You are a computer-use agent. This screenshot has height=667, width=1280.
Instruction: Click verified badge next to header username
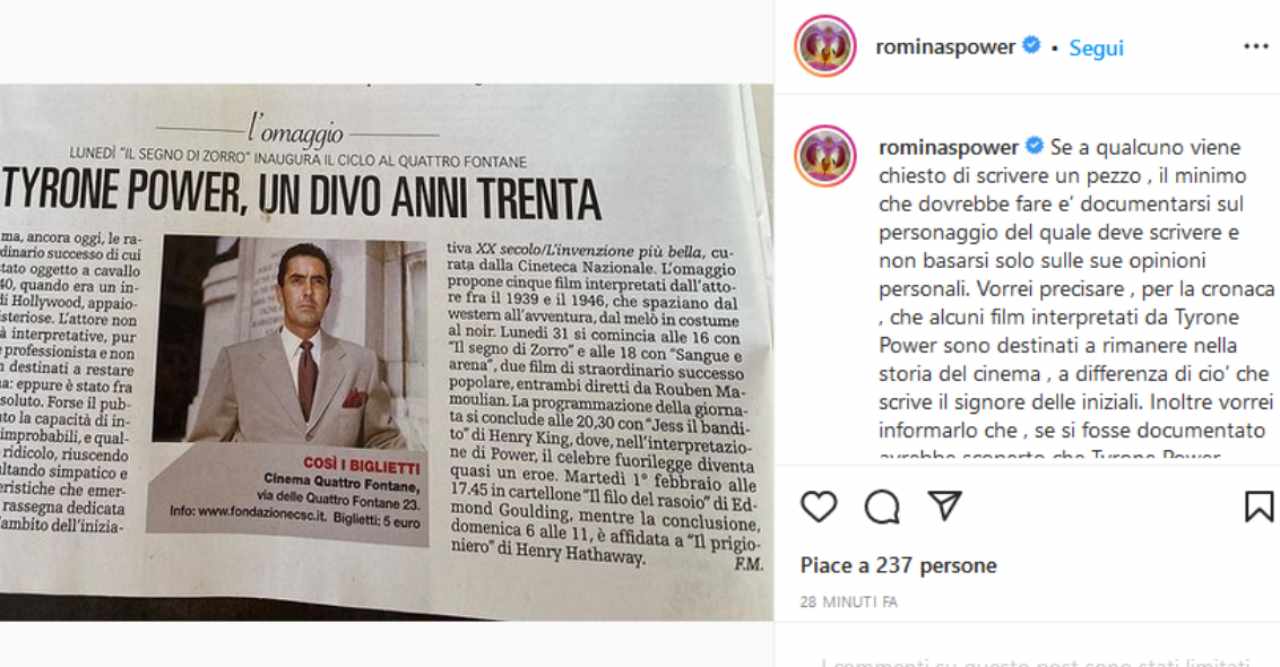click(x=1031, y=46)
